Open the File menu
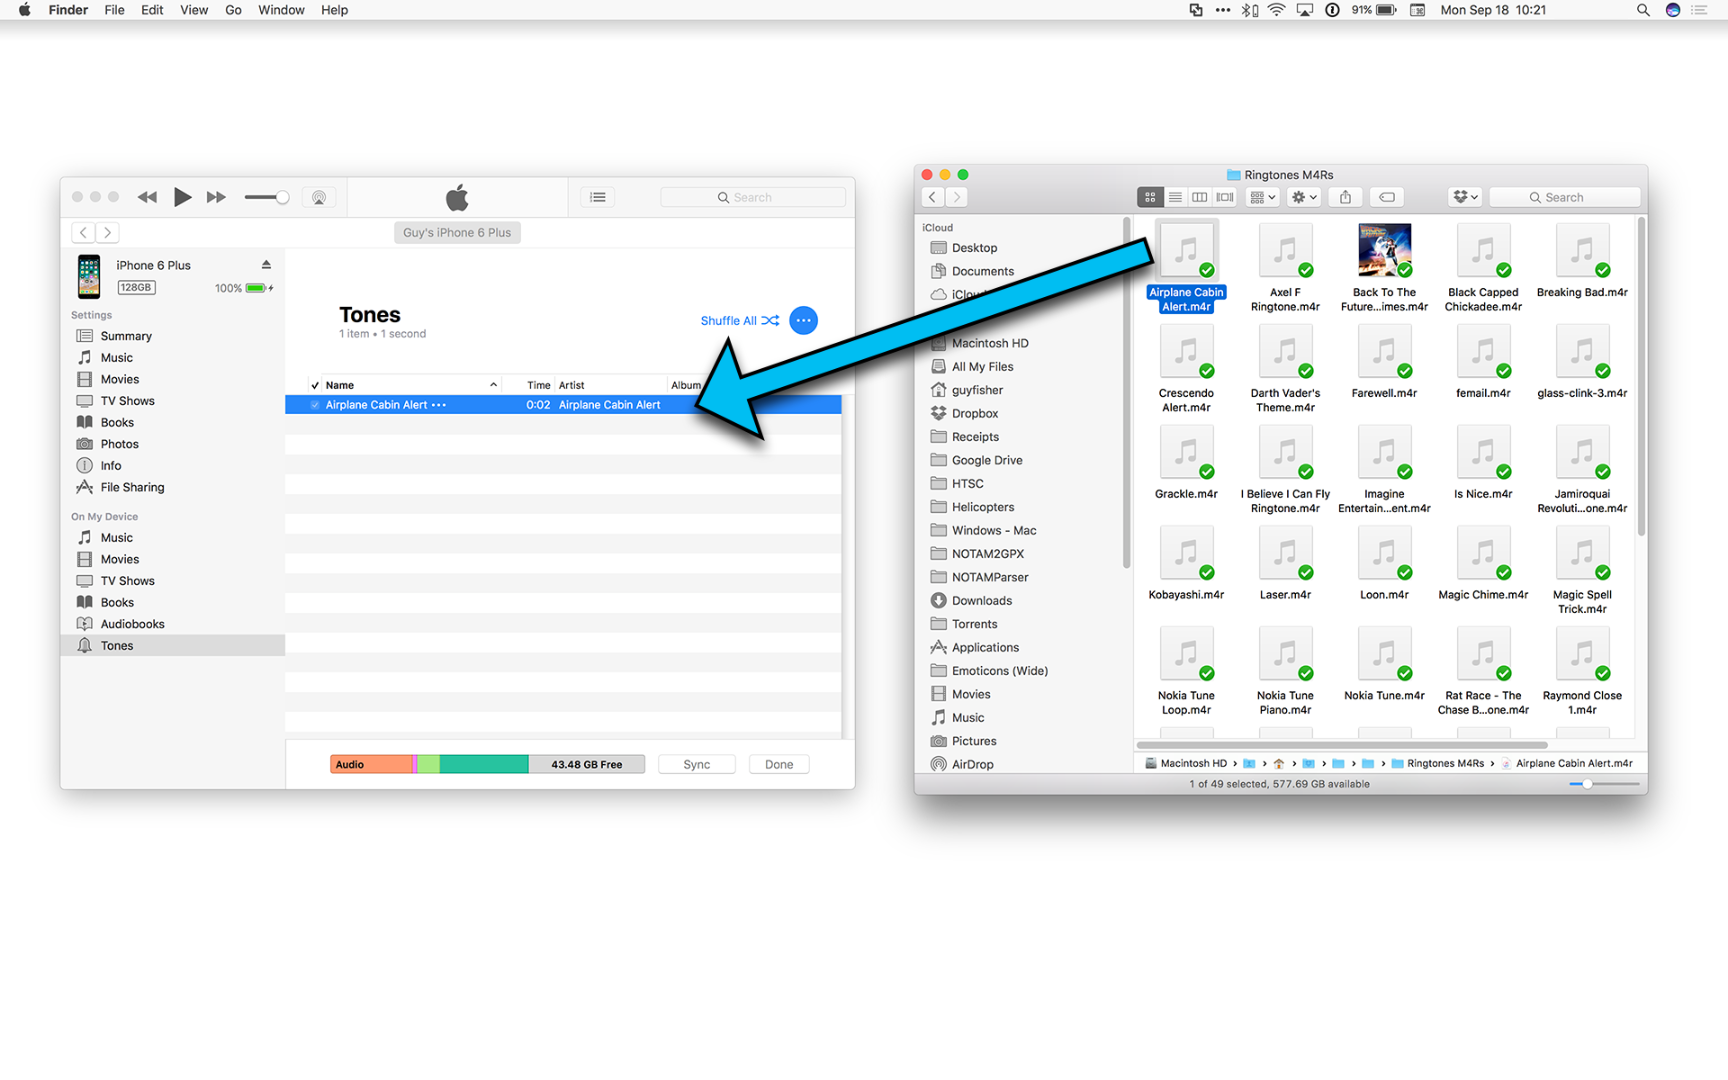Screen dimensions: 1728x1080 [x=114, y=10]
